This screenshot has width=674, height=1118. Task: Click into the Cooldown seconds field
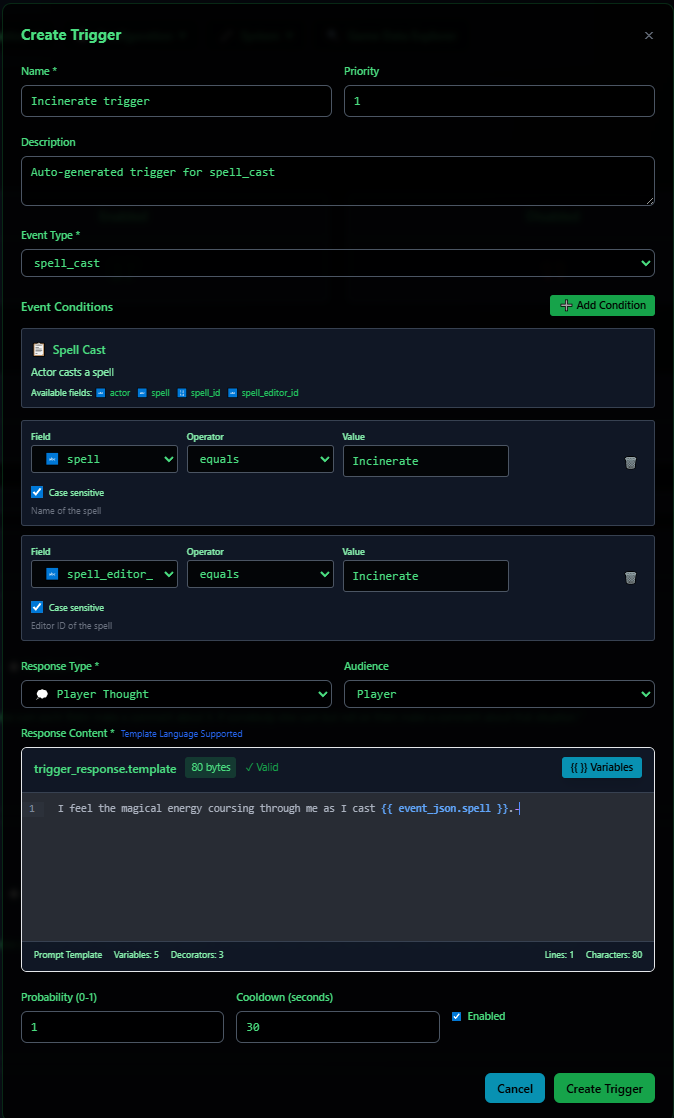(x=337, y=1027)
